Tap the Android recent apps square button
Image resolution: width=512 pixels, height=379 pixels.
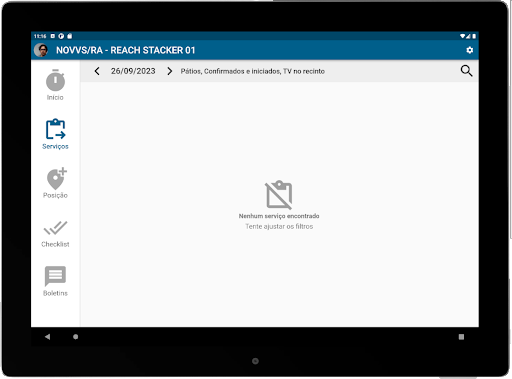pos(461,337)
